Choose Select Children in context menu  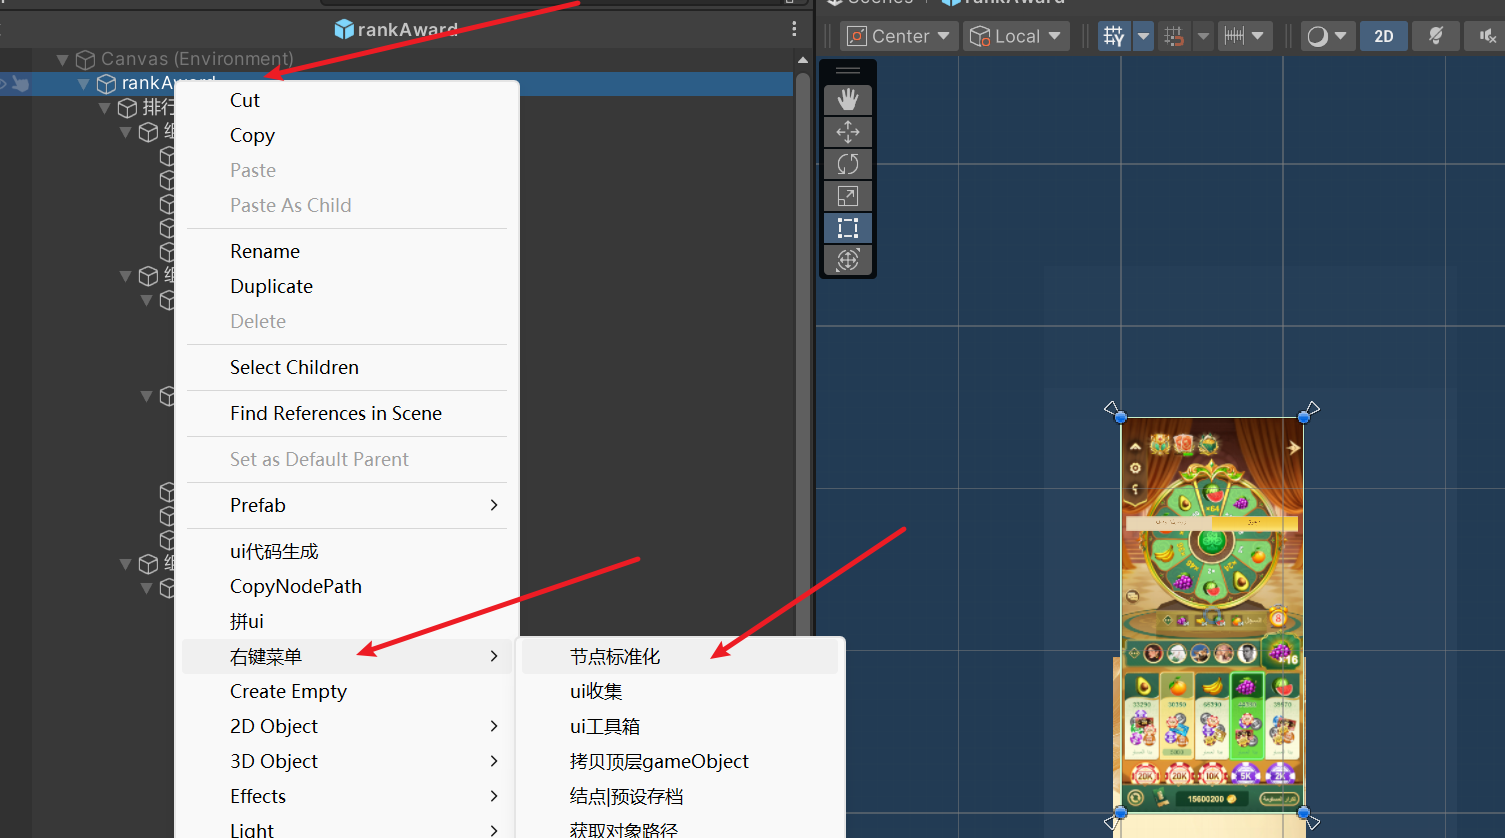[x=347, y=367]
